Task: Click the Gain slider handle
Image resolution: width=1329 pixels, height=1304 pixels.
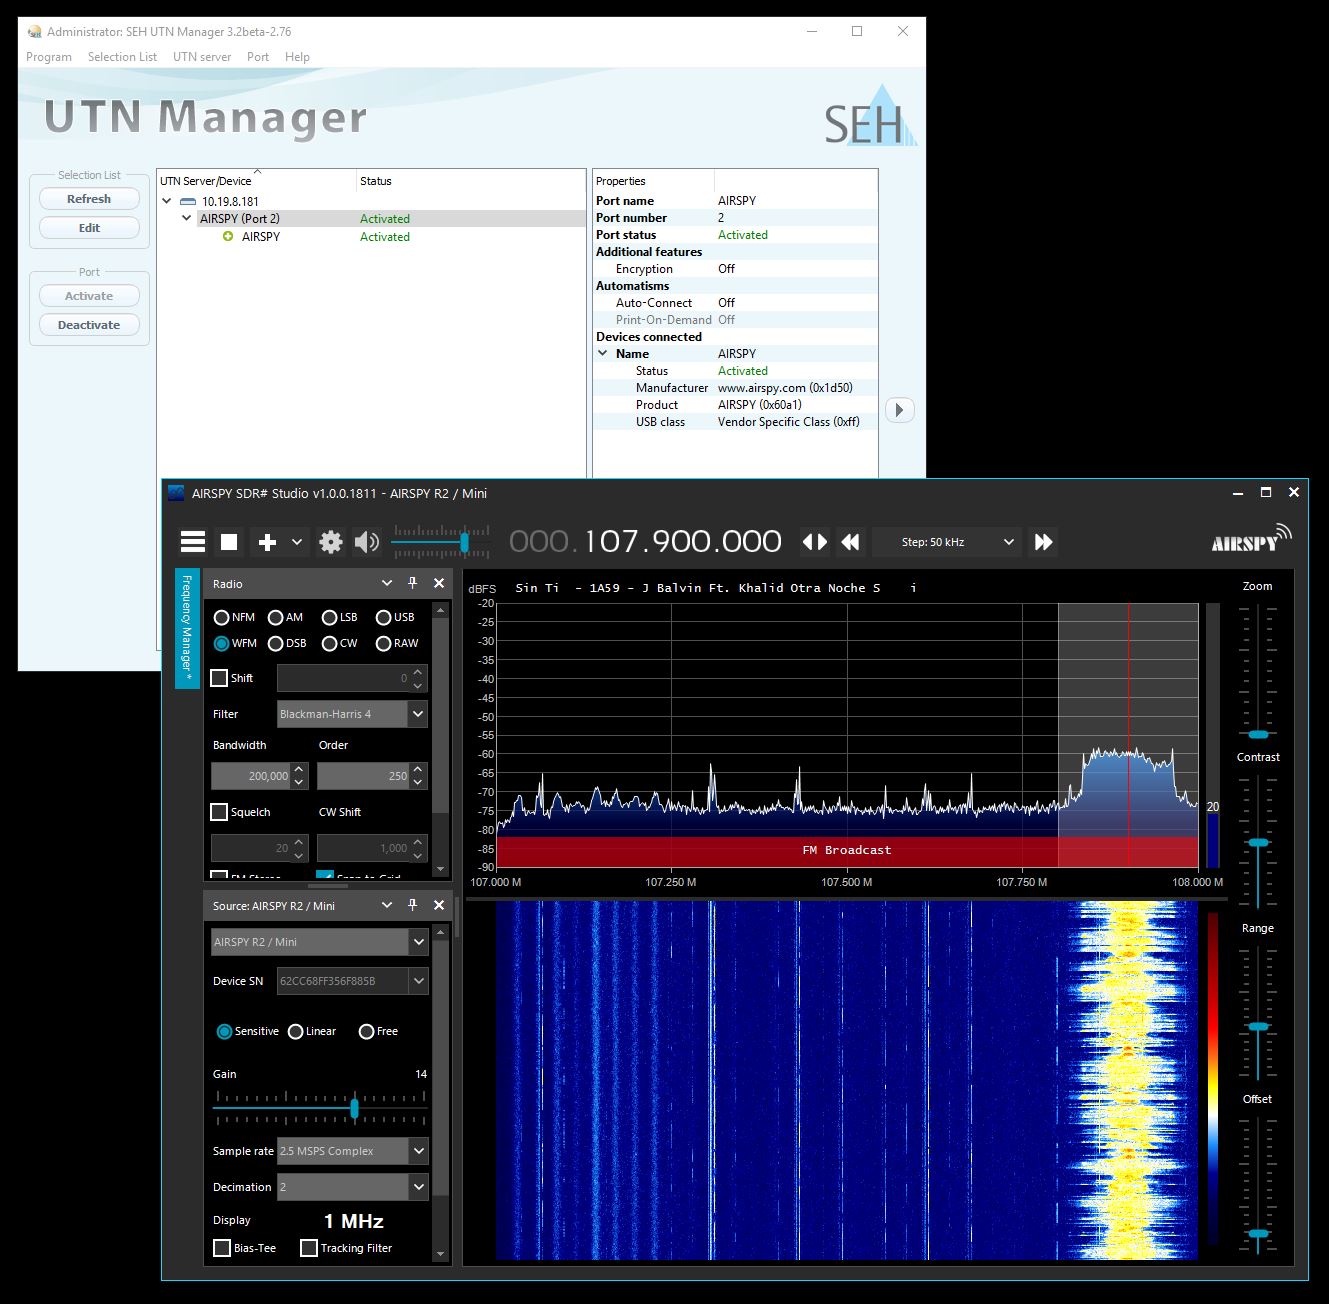Action: click(x=354, y=1109)
